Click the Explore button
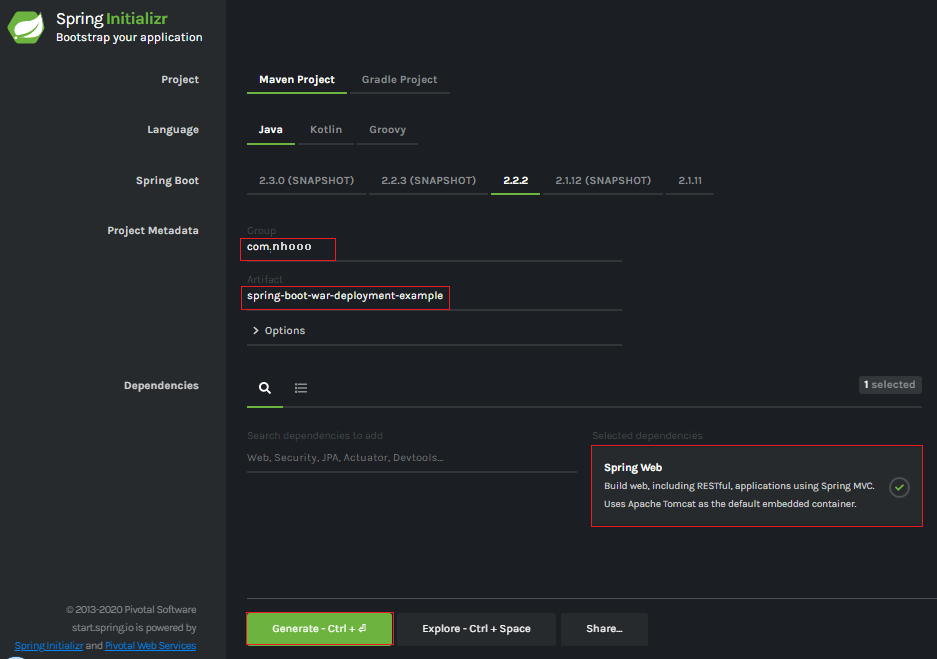 coord(476,629)
